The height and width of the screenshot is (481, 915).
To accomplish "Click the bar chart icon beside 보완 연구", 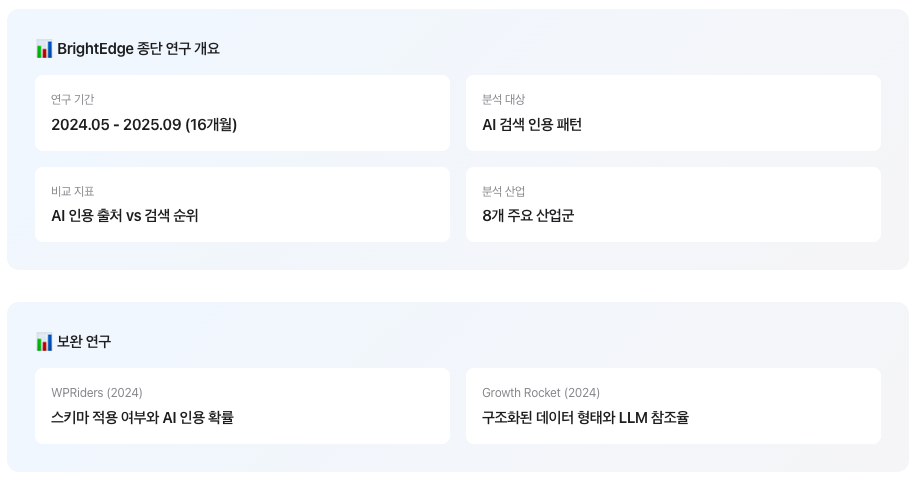I will pos(44,342).
